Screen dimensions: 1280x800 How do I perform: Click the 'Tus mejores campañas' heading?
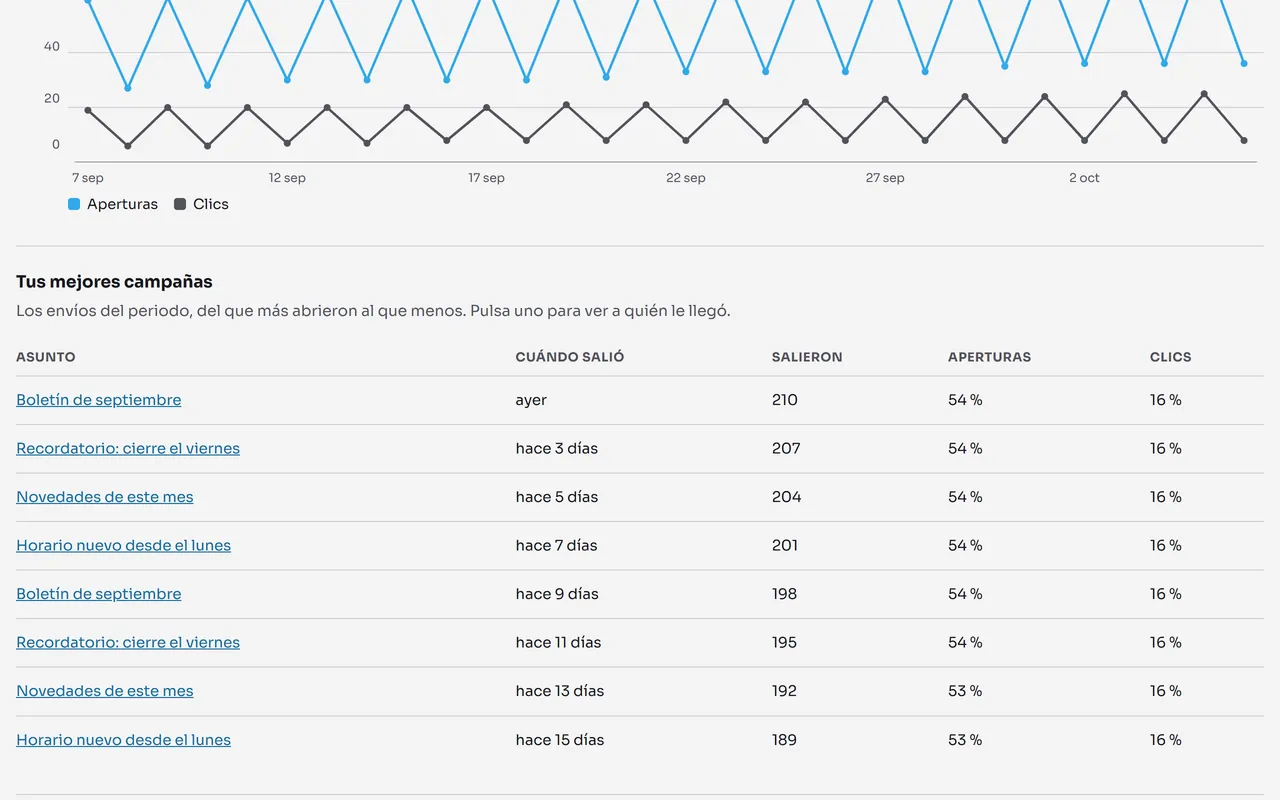pos(114,282)
